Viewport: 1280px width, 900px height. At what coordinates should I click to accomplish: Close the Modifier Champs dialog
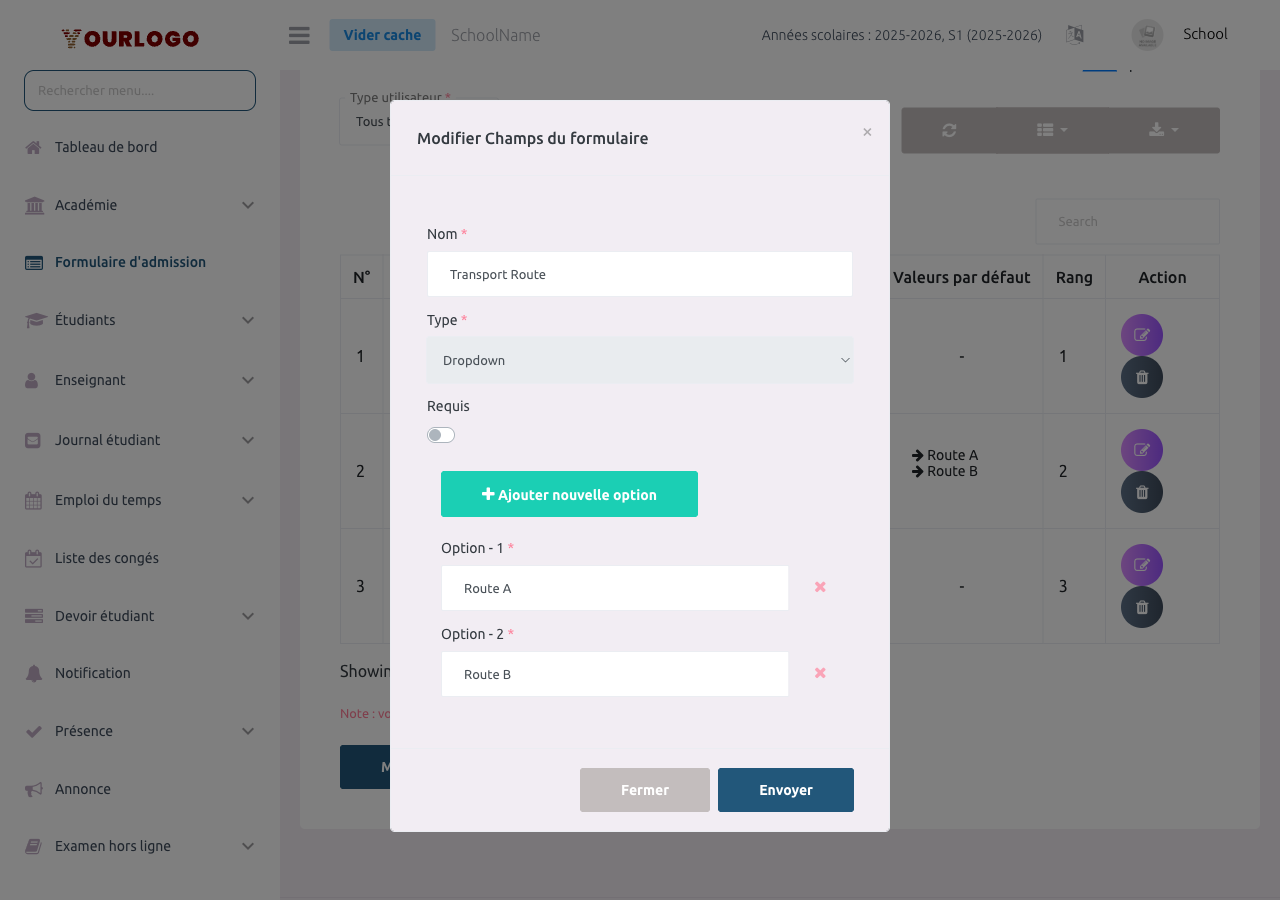867,131
